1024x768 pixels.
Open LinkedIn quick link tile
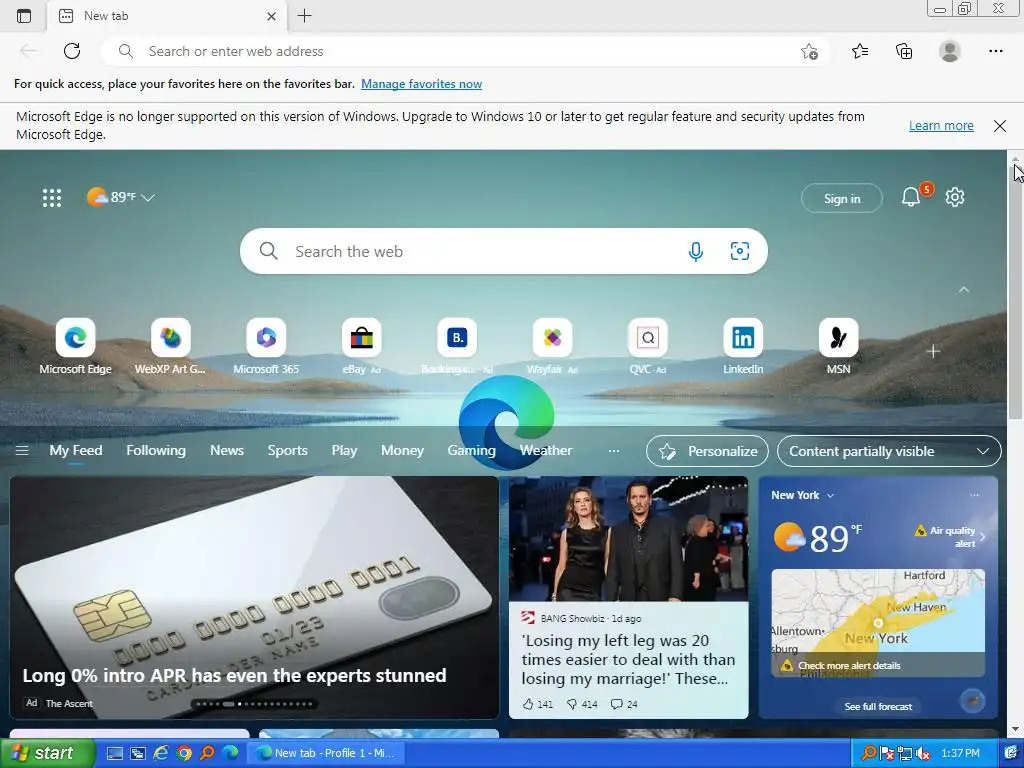(x=743, y=347)
